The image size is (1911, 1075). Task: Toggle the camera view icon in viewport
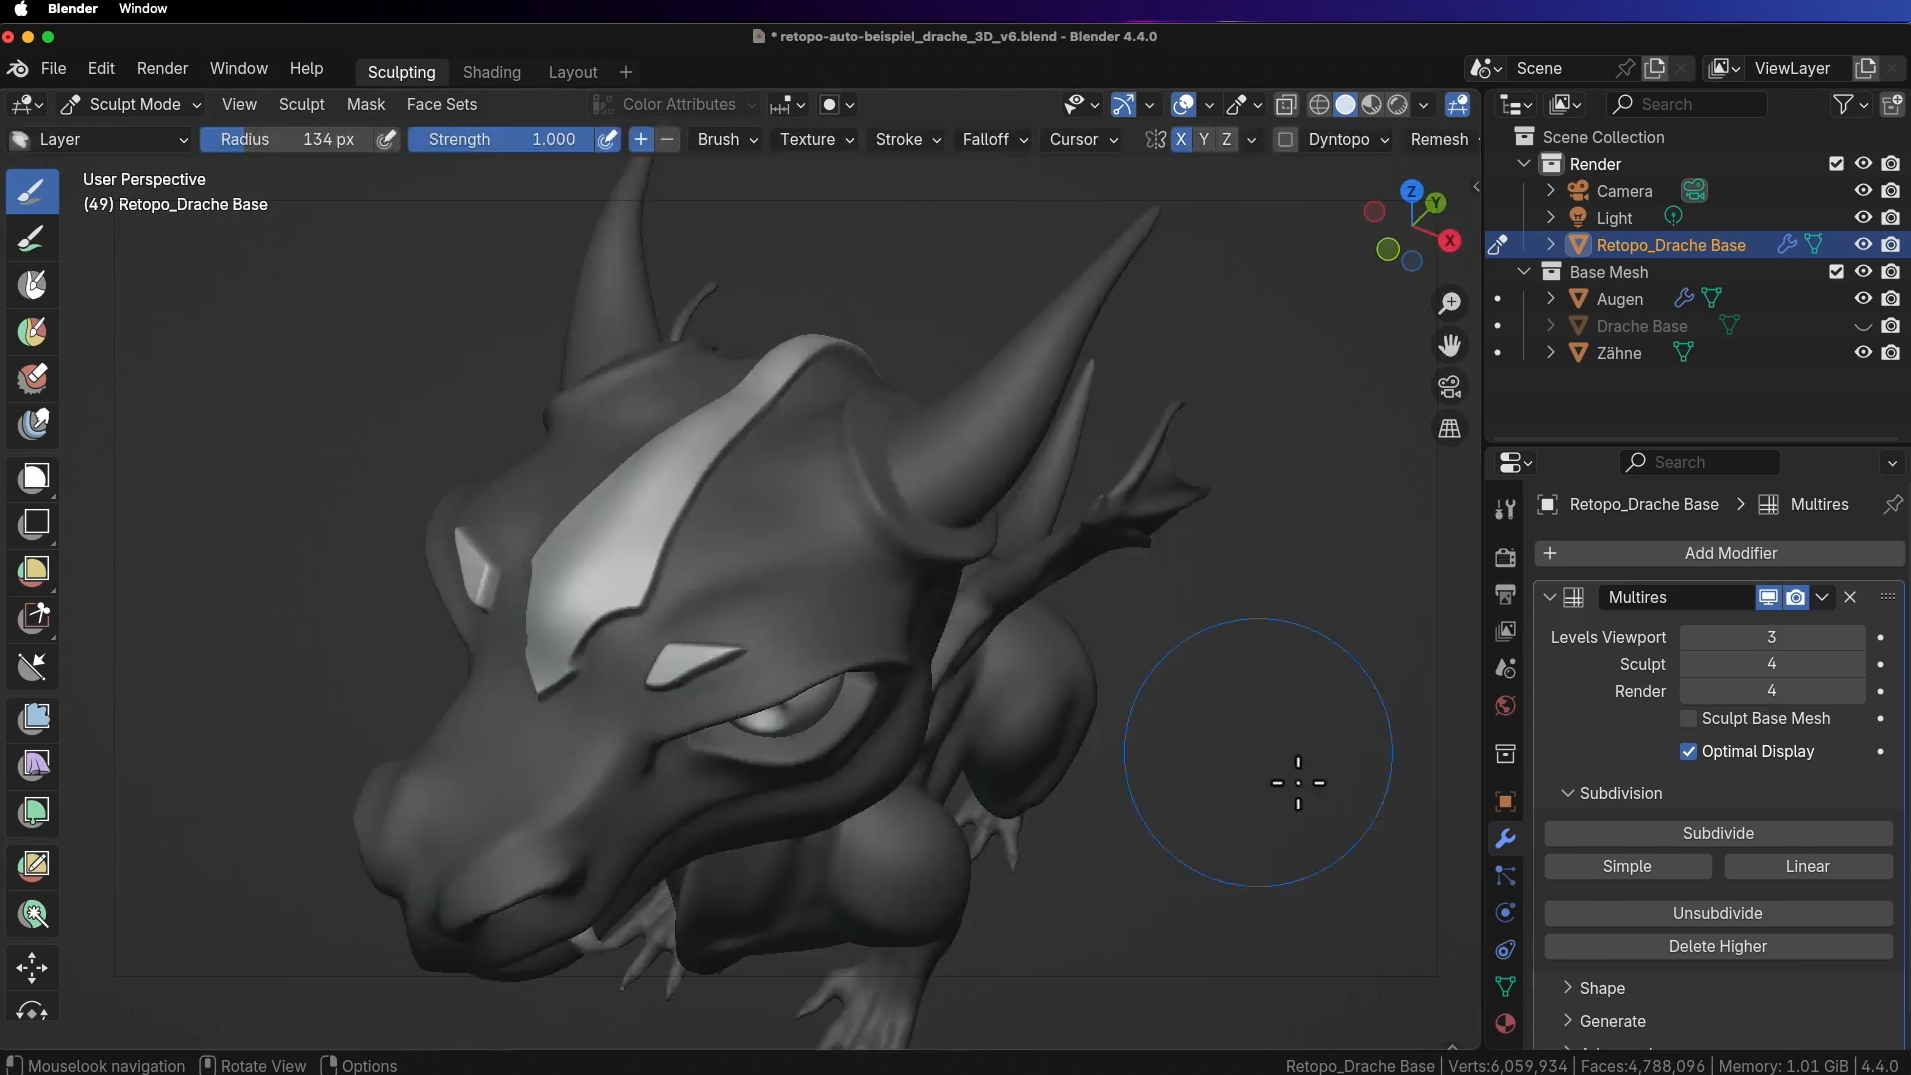coord(1450,386)
